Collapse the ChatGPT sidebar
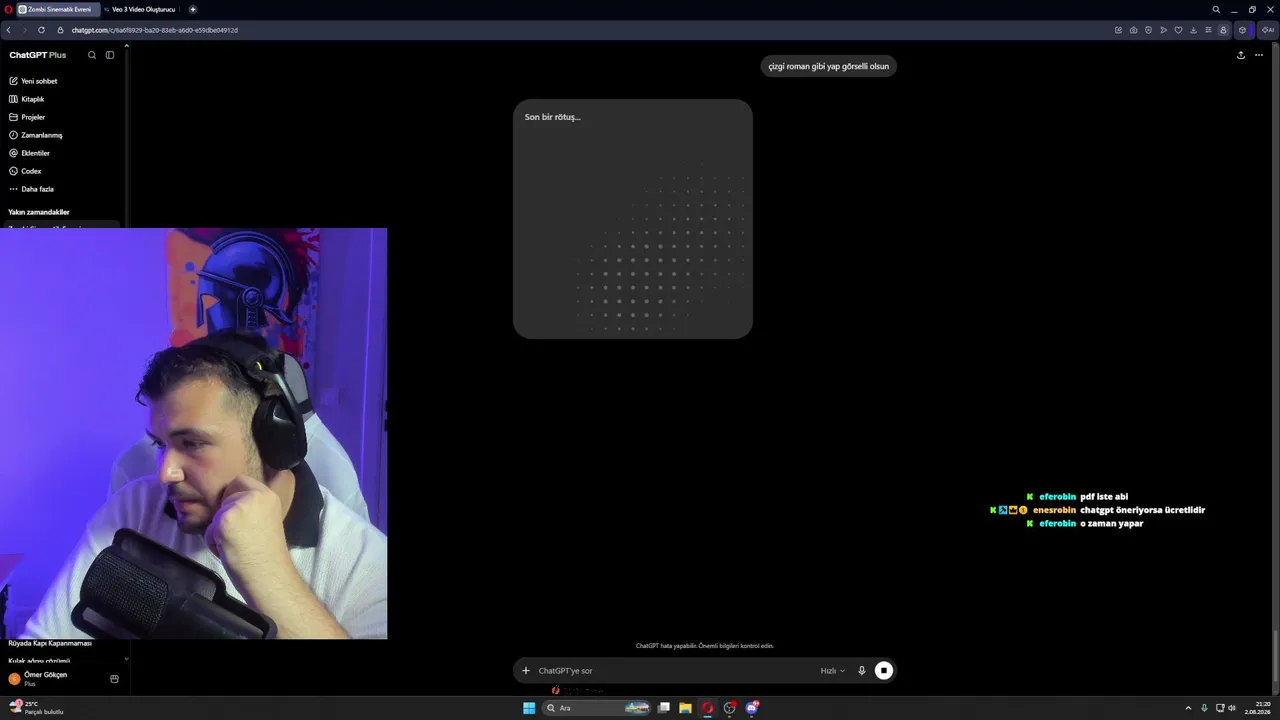This screenshot has width=1280, height=720. [x=110, y=55]
